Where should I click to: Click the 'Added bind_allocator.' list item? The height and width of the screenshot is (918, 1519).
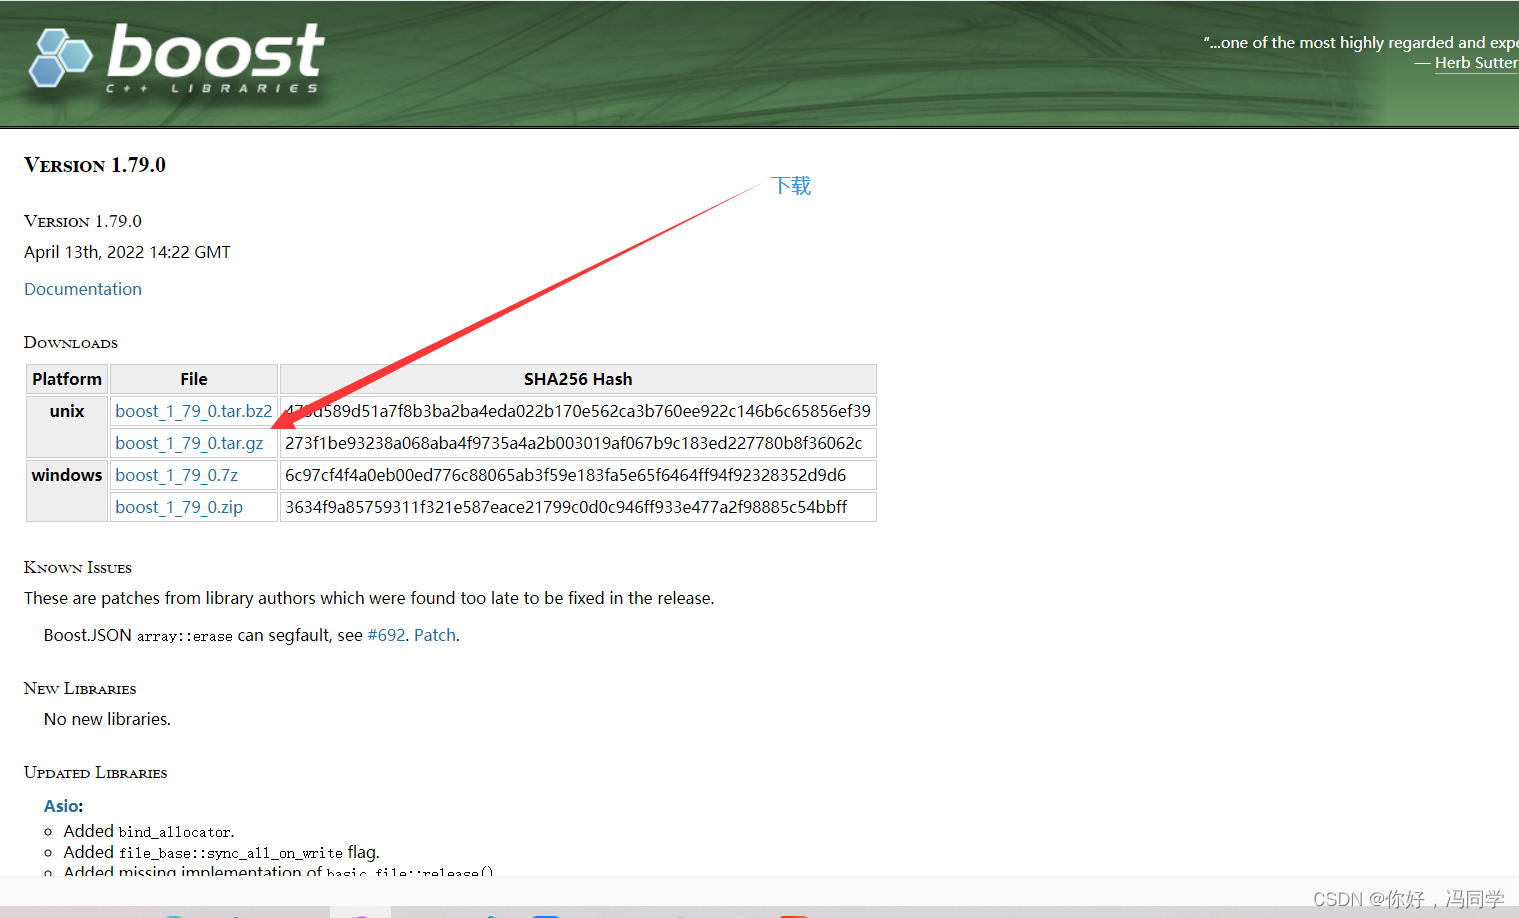pyautogui.click(x=149, y=831)
